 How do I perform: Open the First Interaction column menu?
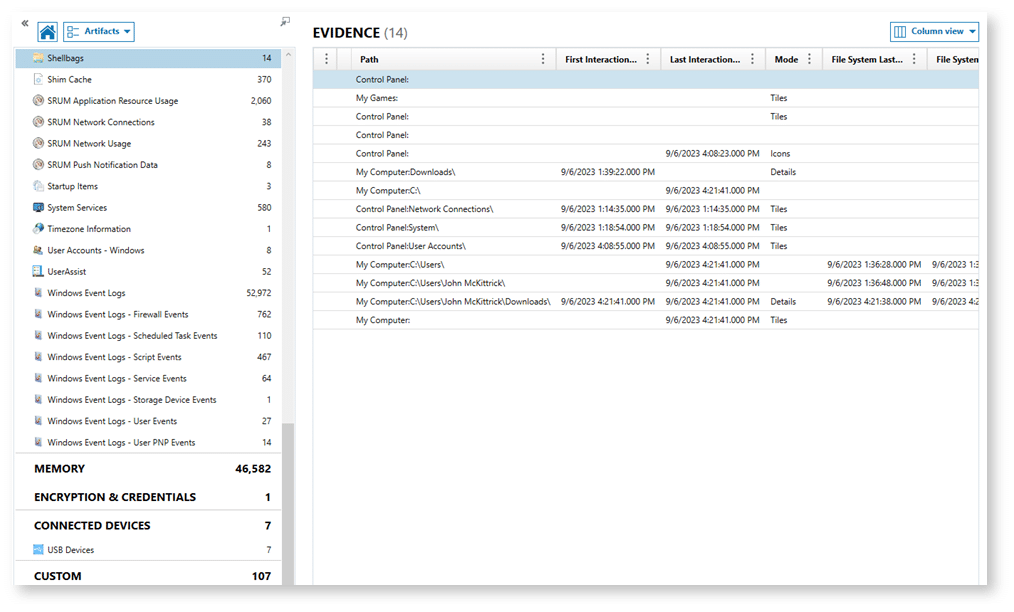pos(647,58)
